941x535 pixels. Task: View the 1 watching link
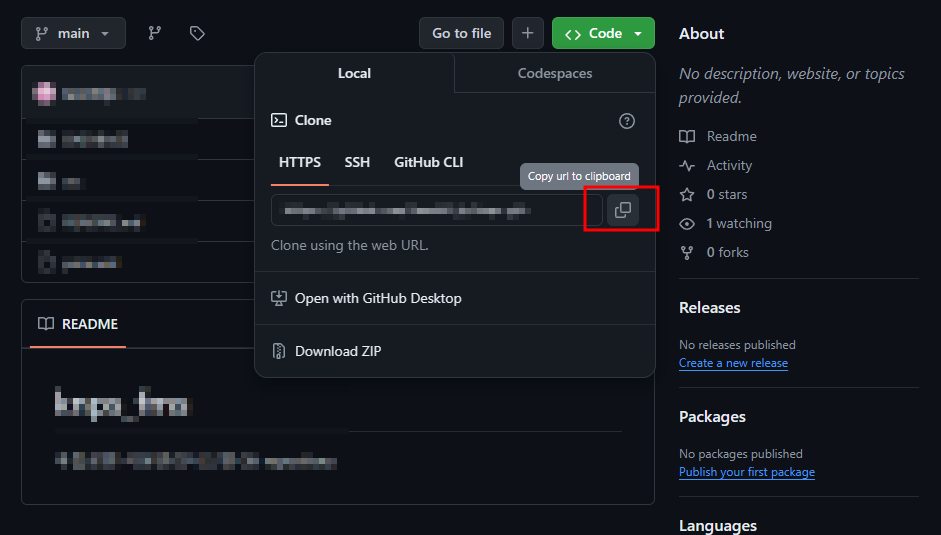pyautogui.click(x=739, y=223)
